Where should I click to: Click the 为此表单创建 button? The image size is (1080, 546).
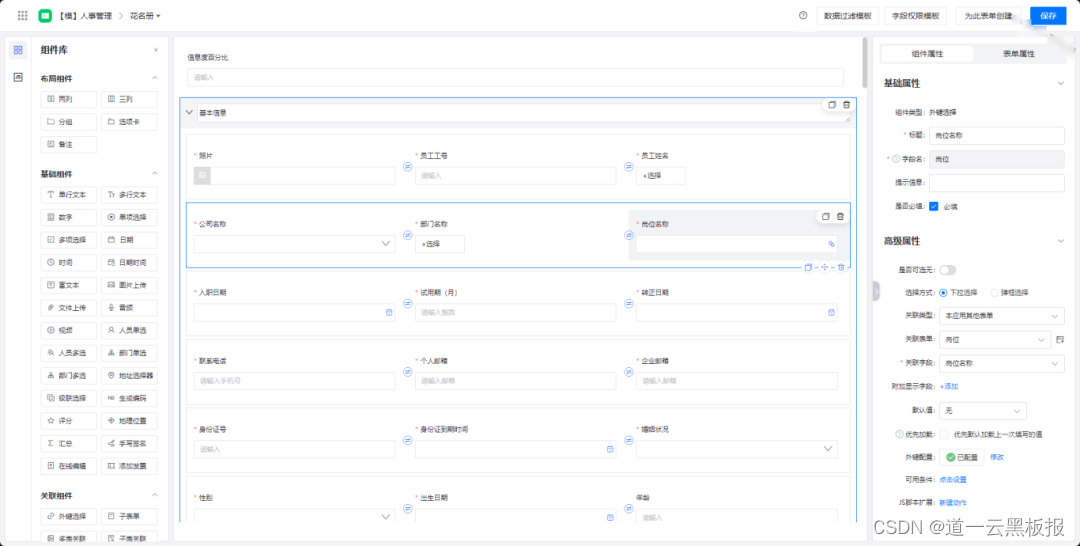click(988, 16)
